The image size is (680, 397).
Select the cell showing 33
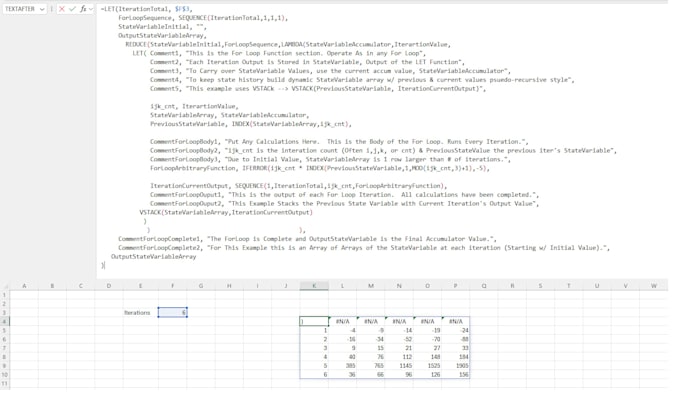tap(455, 348)
